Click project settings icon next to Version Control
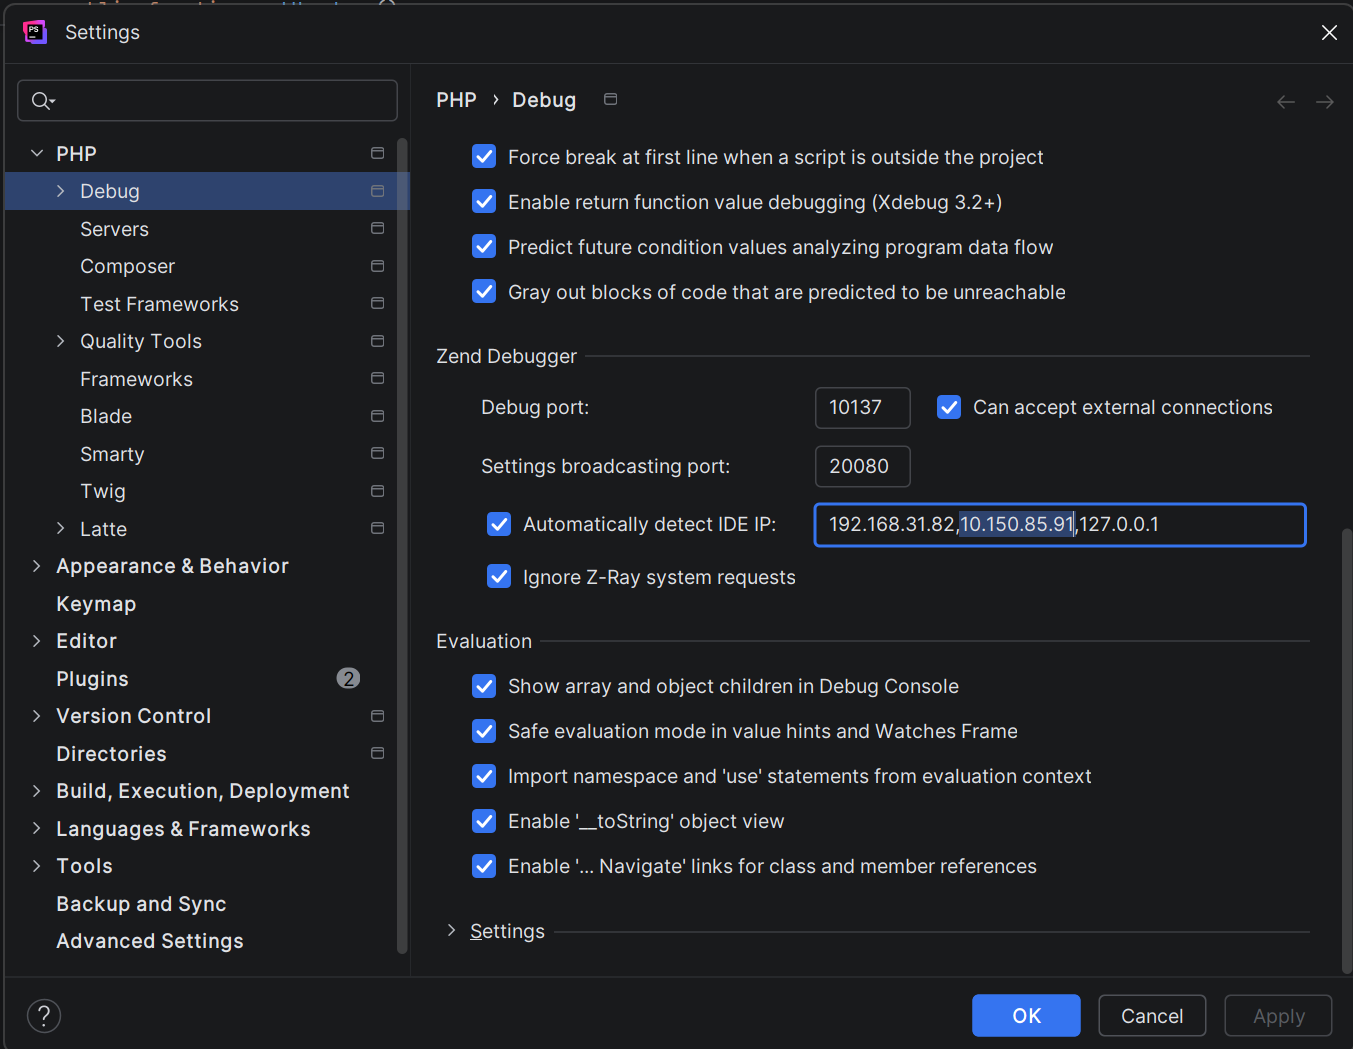Image resolution: width=1353 pixels, height=1049 pixels. pos(377,716)
